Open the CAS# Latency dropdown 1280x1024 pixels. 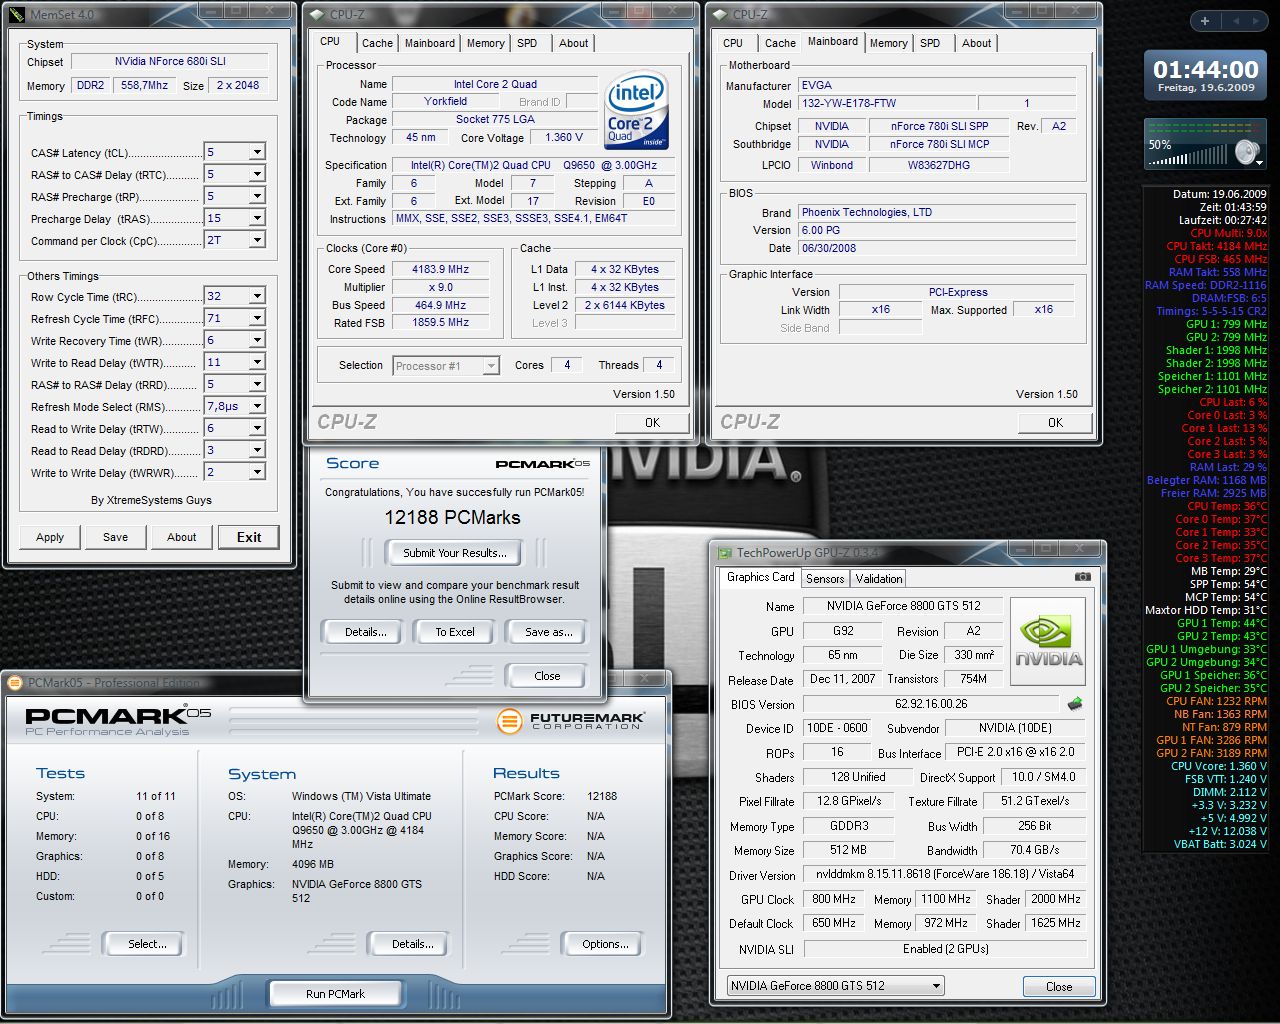coord(257,152)
